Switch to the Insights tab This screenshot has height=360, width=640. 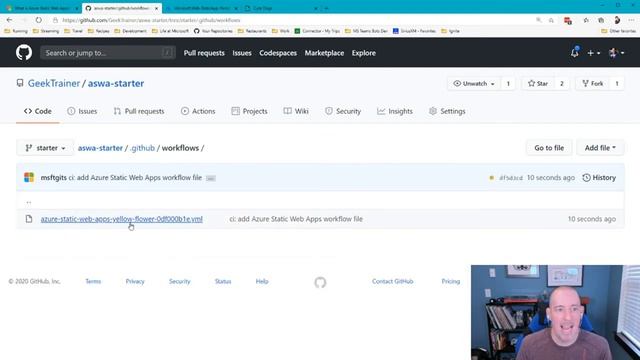click(x=395, y=111)
